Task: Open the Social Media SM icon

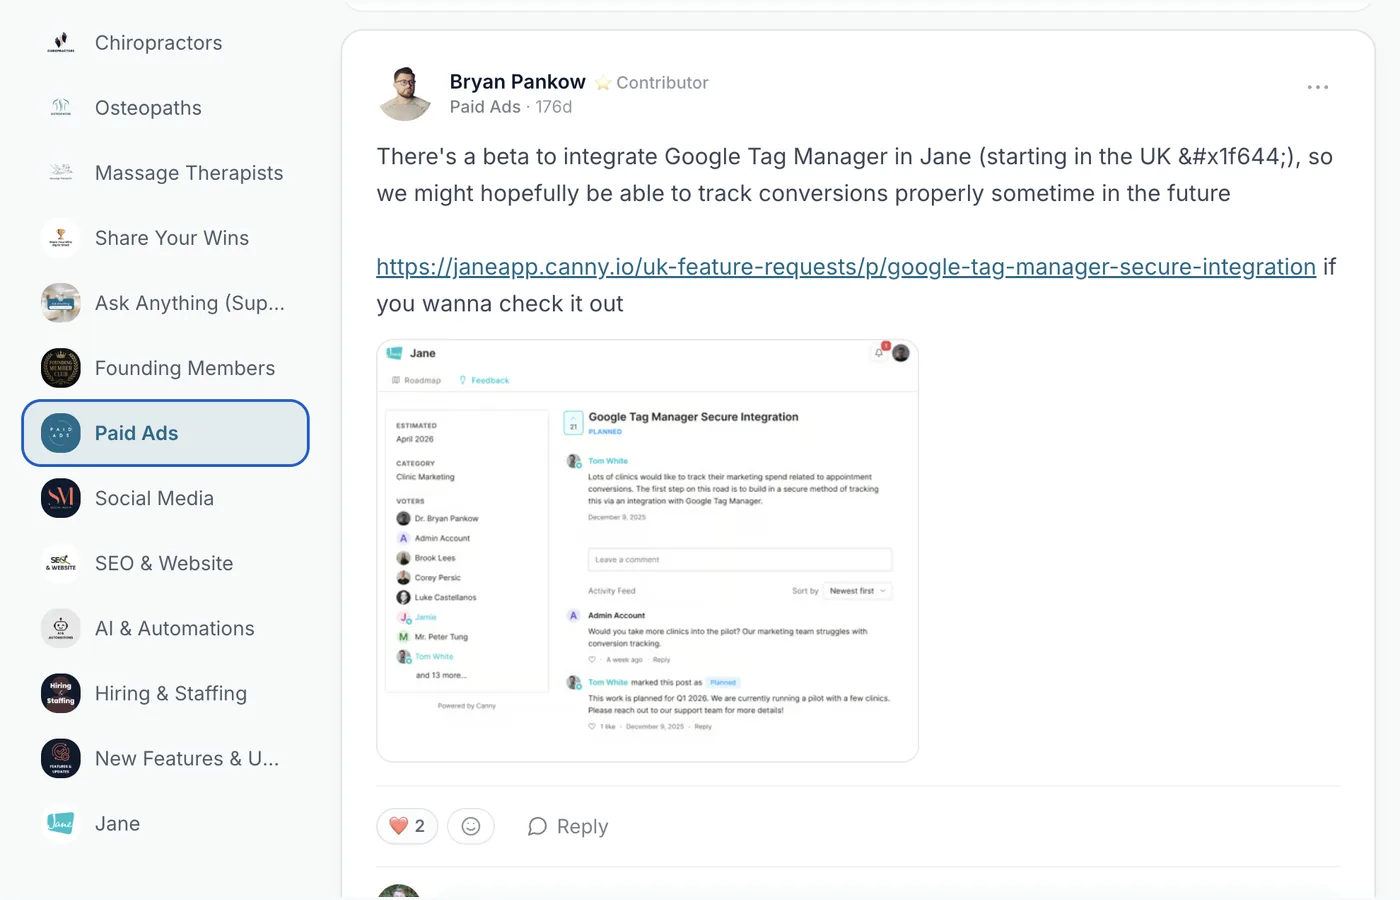Action: pos(60,498)
